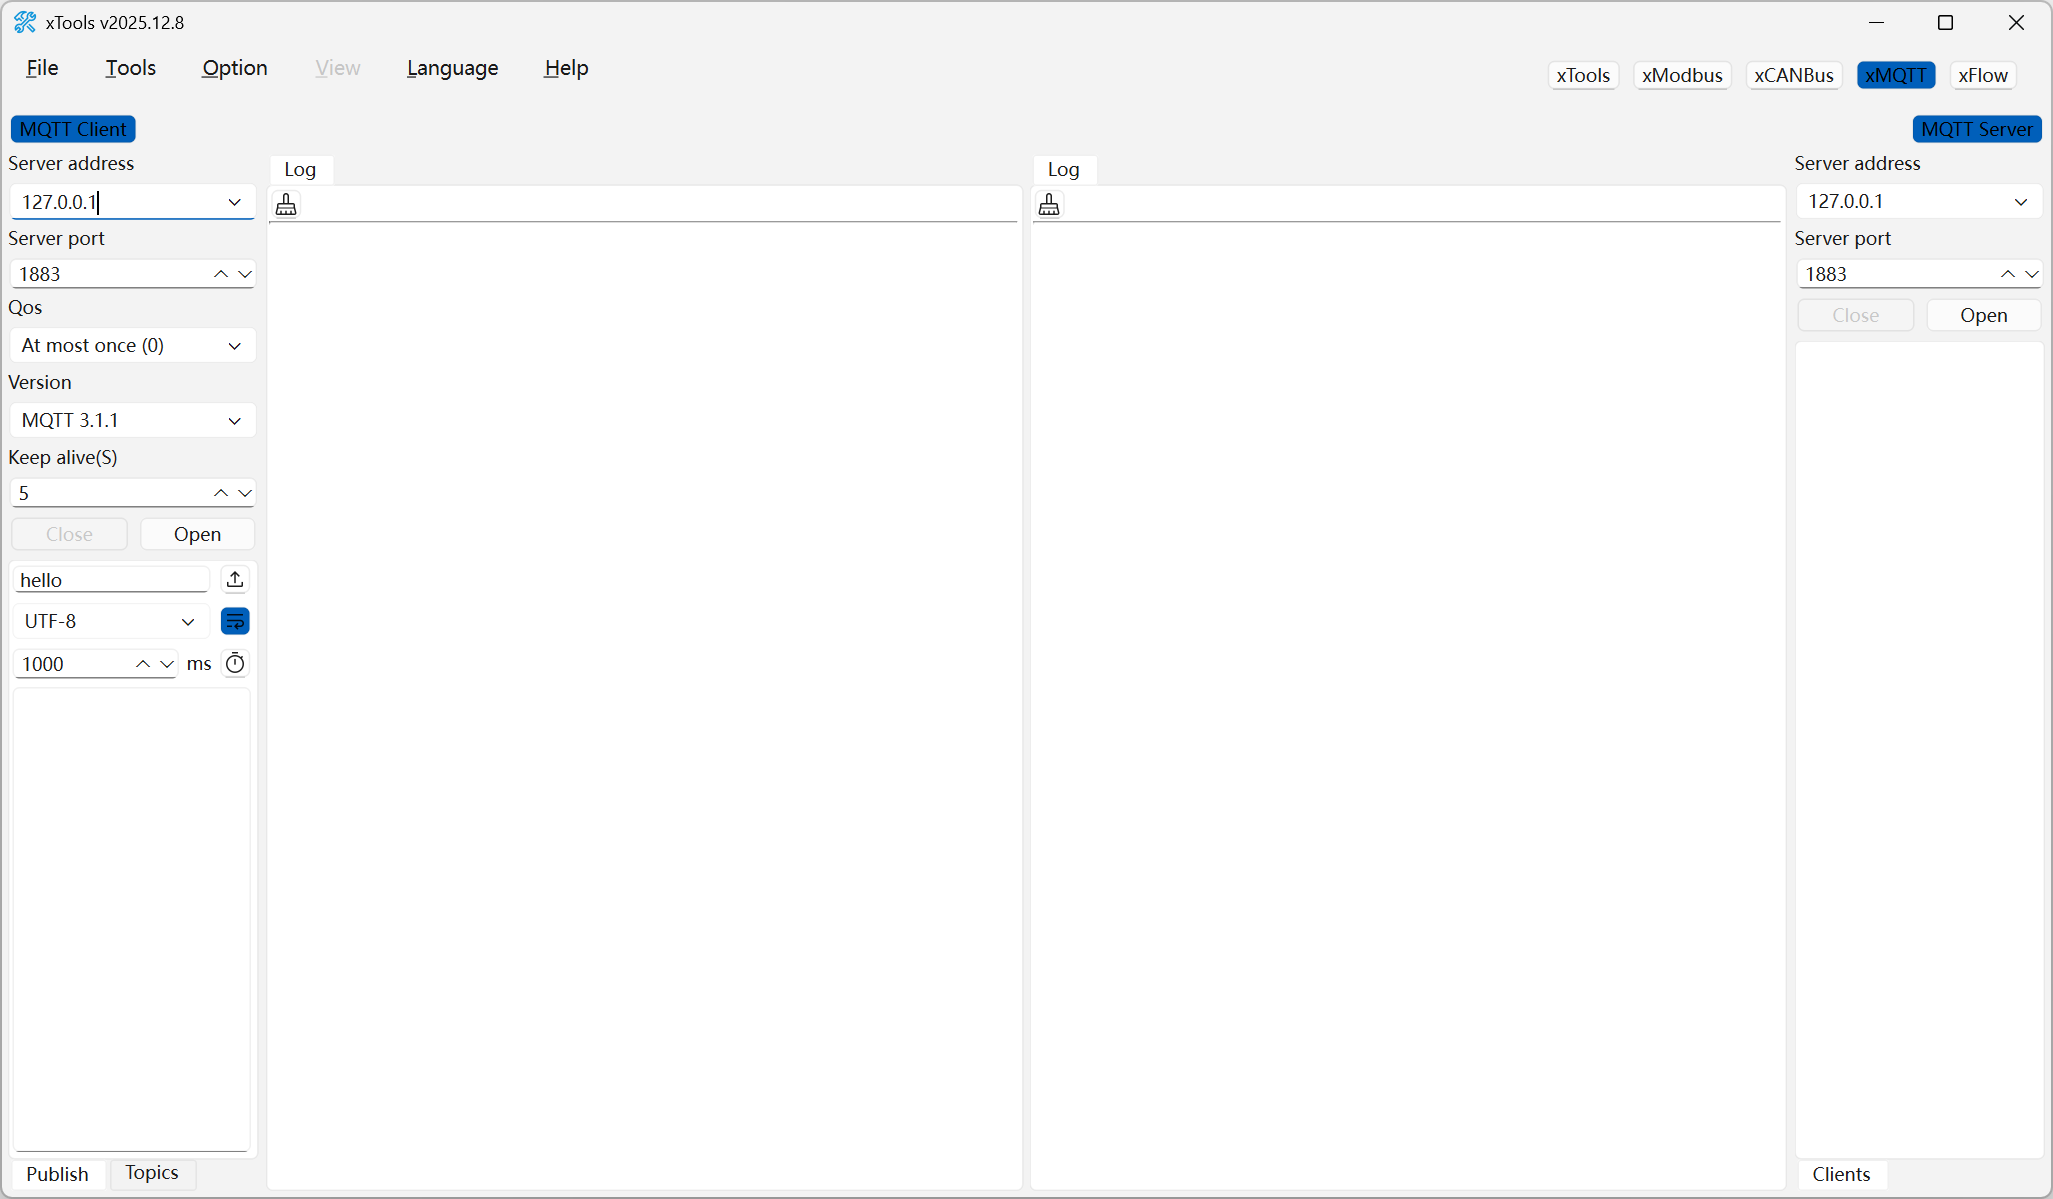Expand the client Server address dropdown

click(x=235, y=202)
